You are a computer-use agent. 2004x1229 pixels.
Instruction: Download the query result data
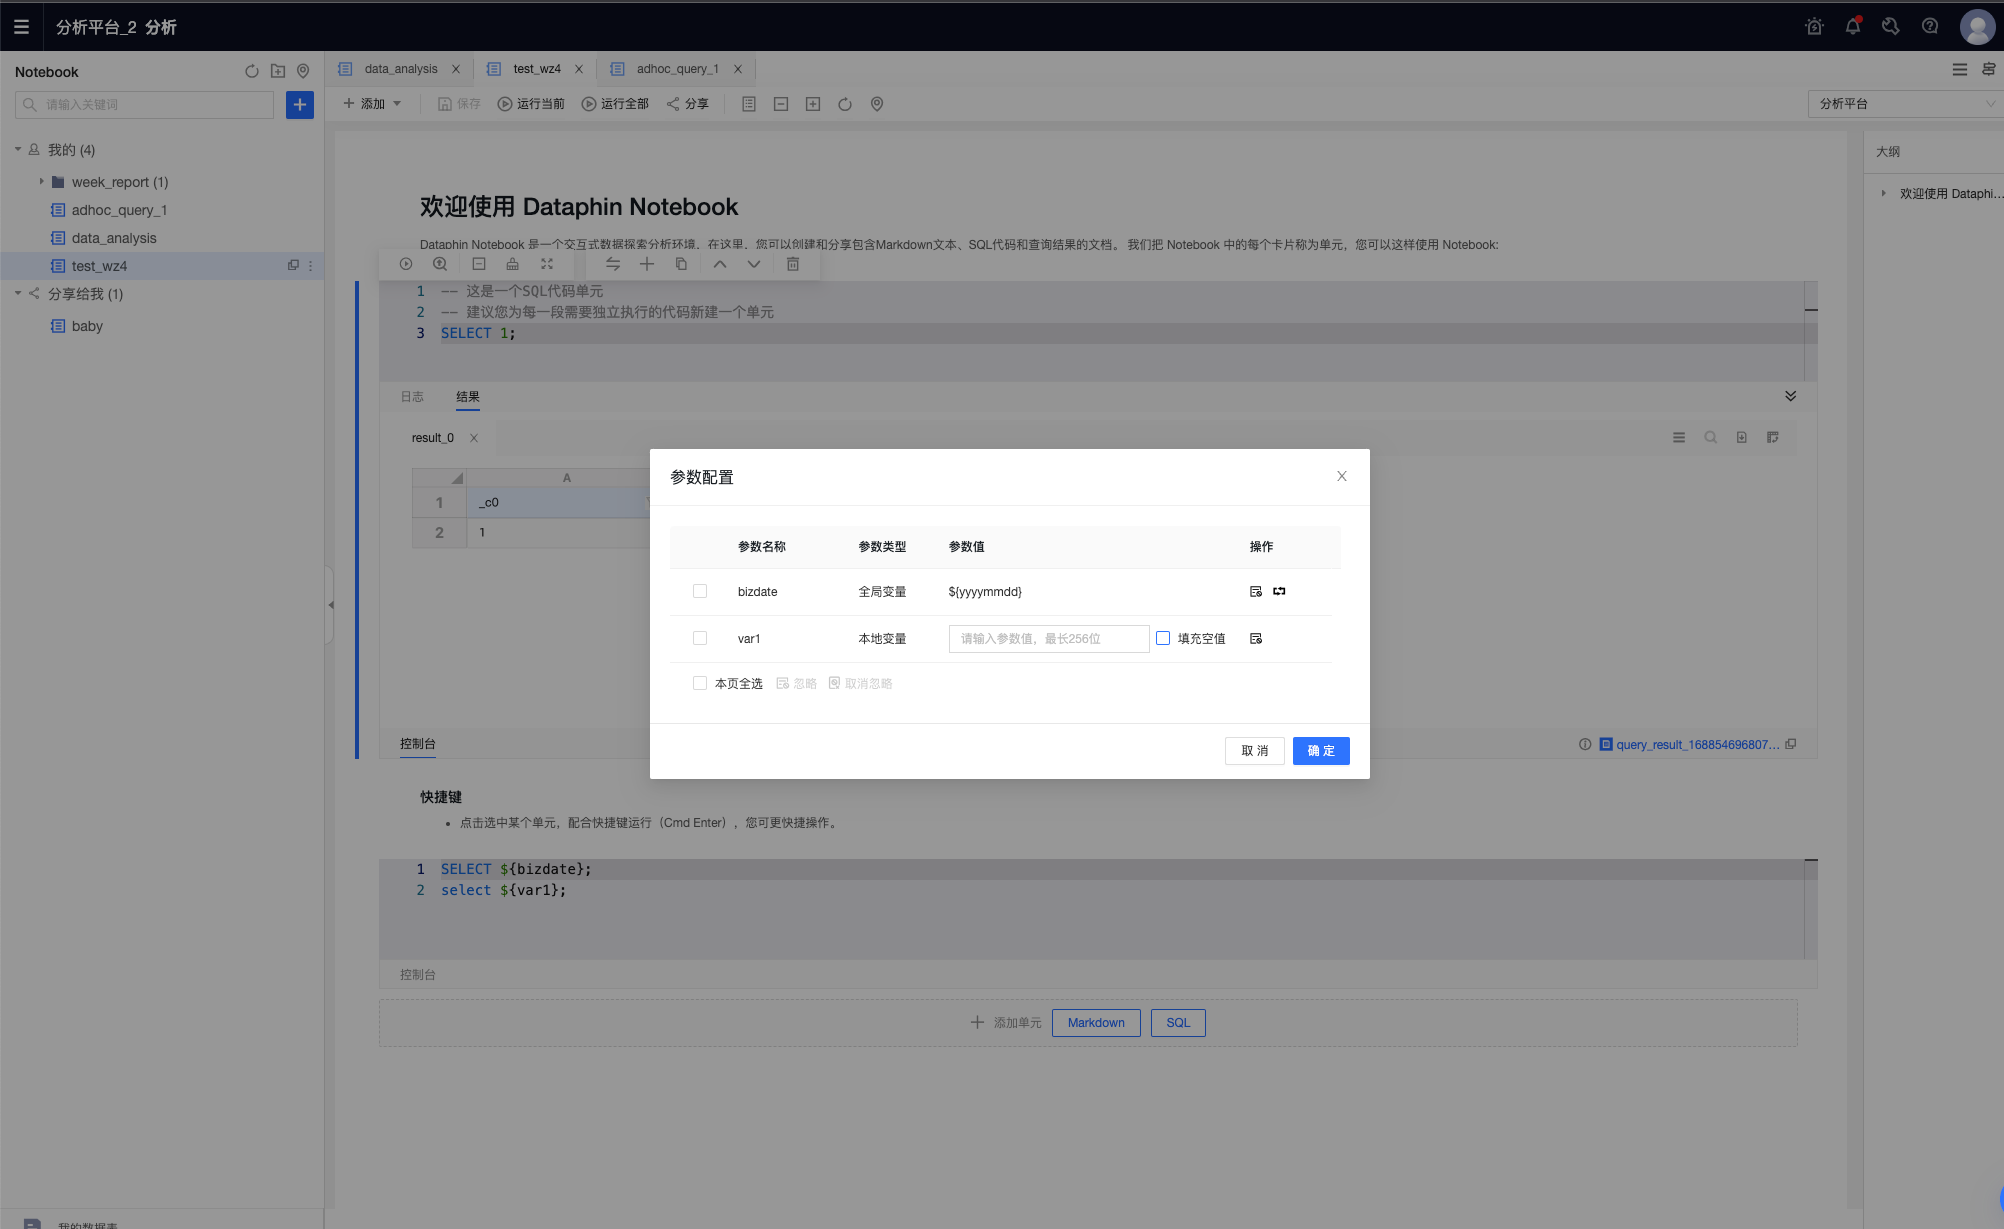[1742, 437]
